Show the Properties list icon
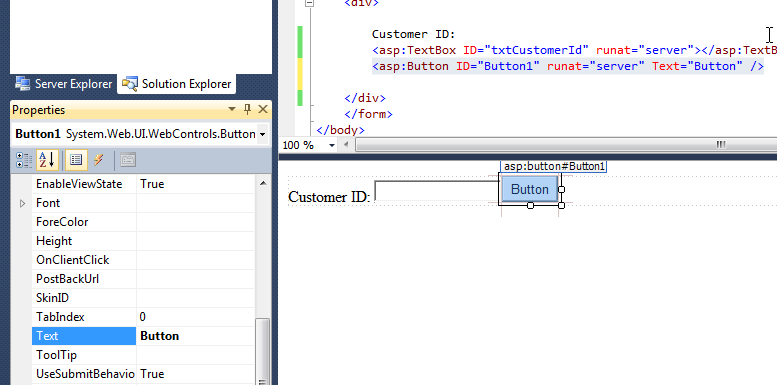777x385 pixels. [76, 160]
